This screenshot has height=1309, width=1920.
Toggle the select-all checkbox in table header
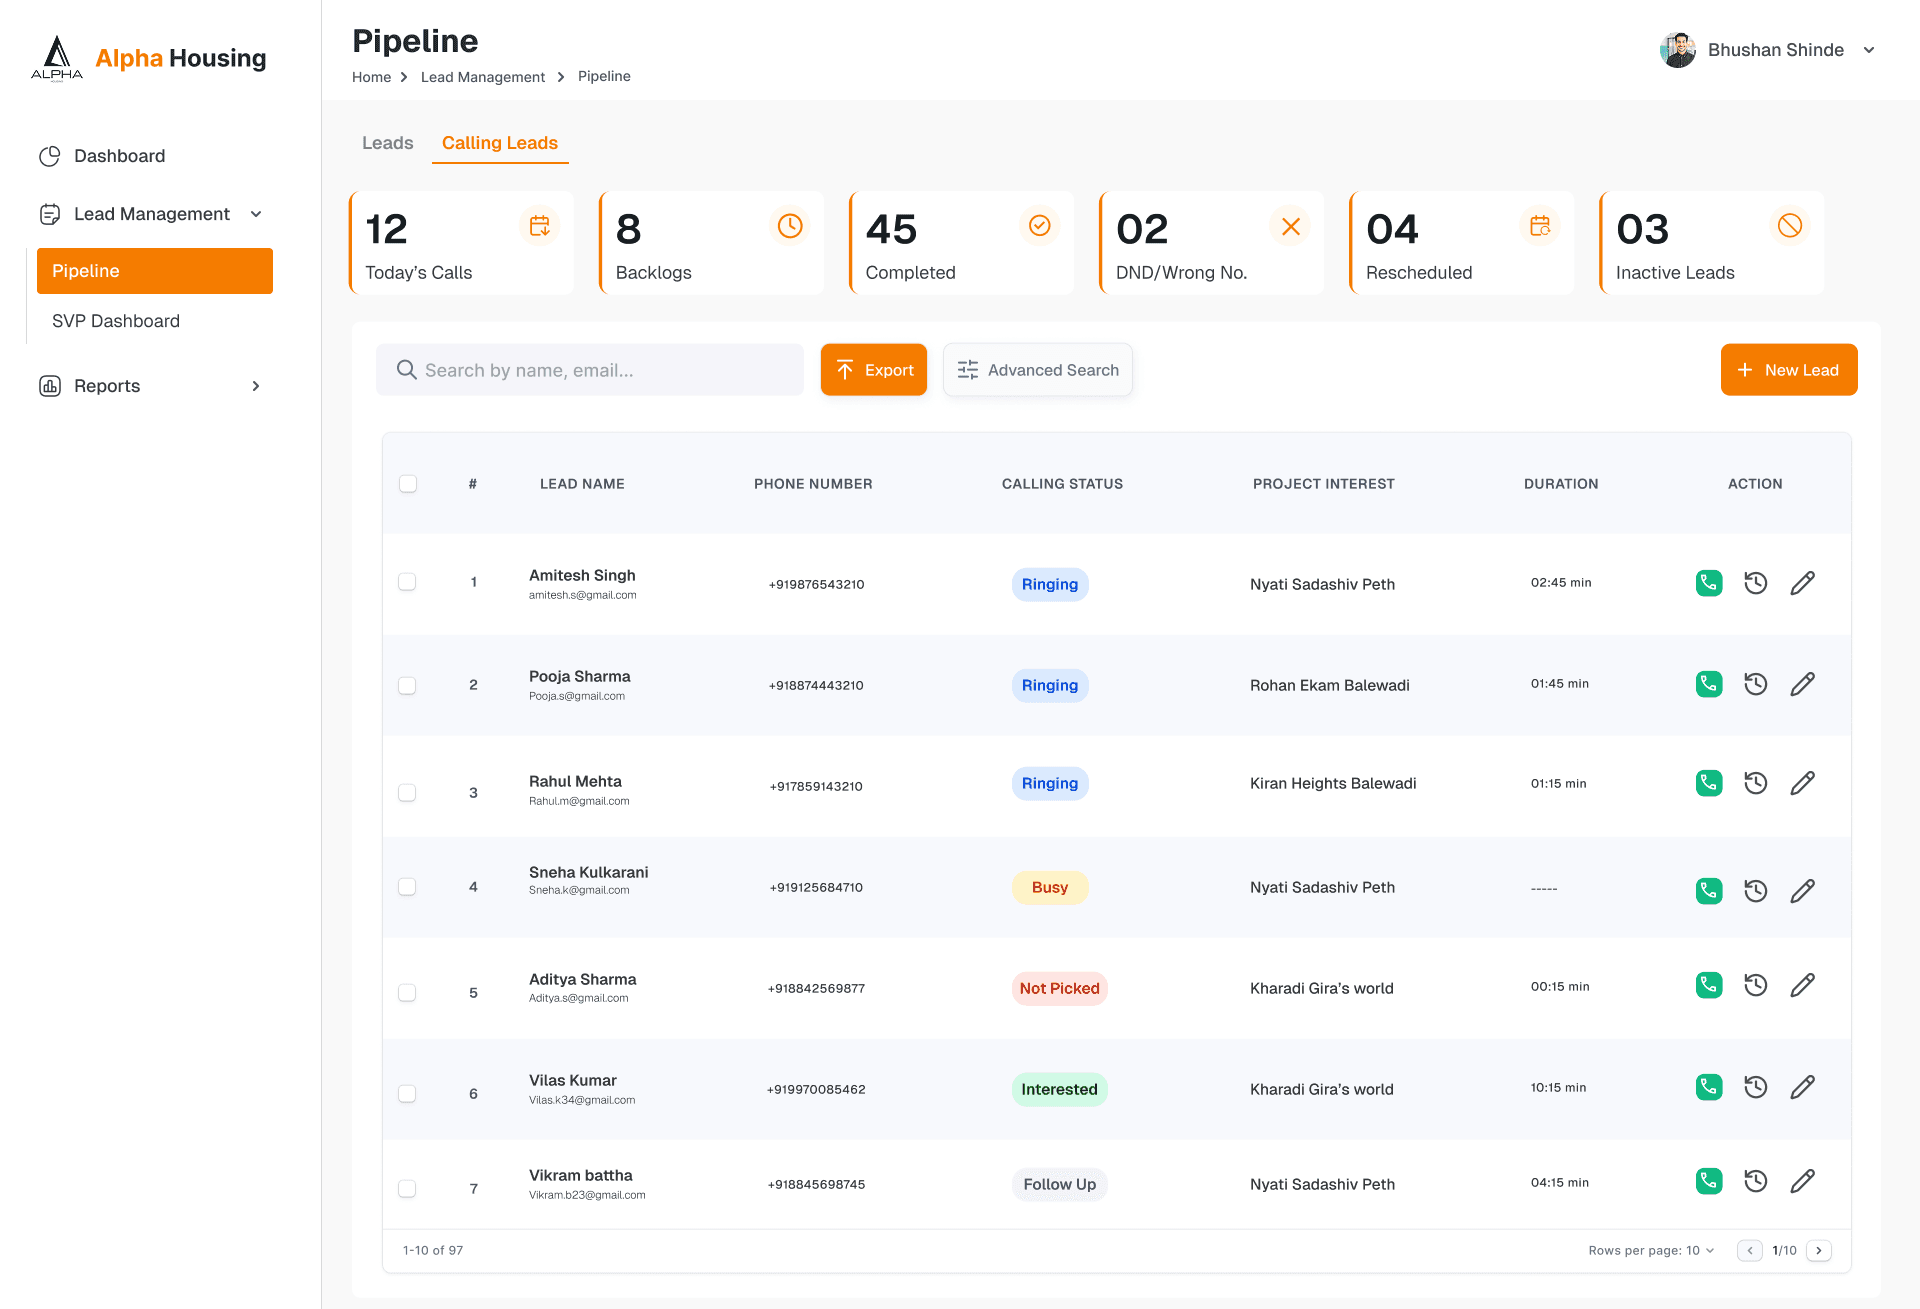point(408,484)
